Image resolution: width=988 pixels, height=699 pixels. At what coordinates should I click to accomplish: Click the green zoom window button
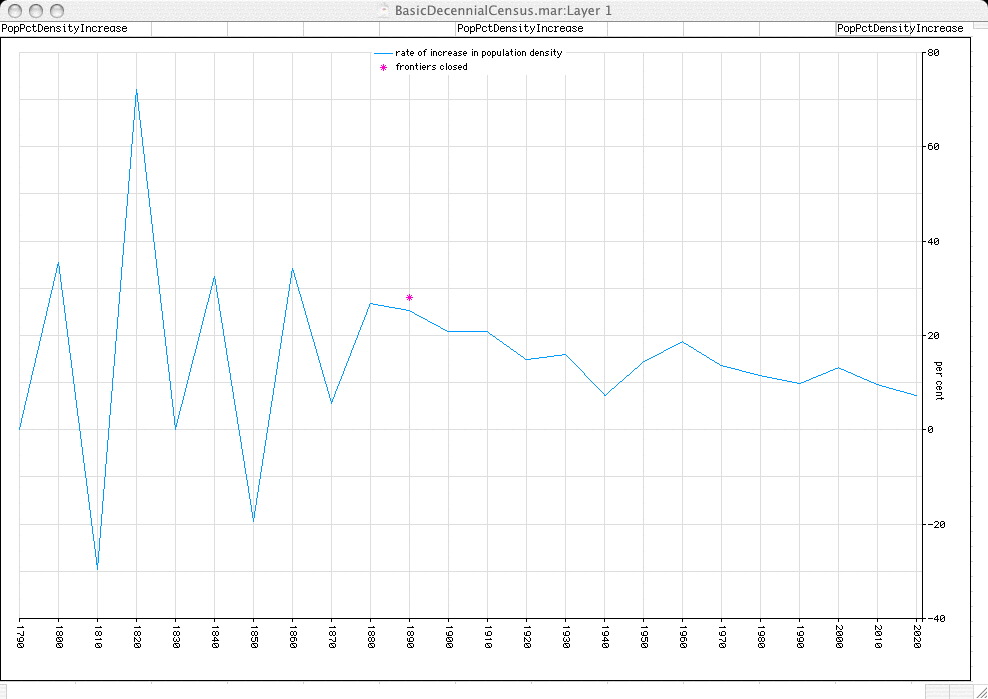pos(57,10)
